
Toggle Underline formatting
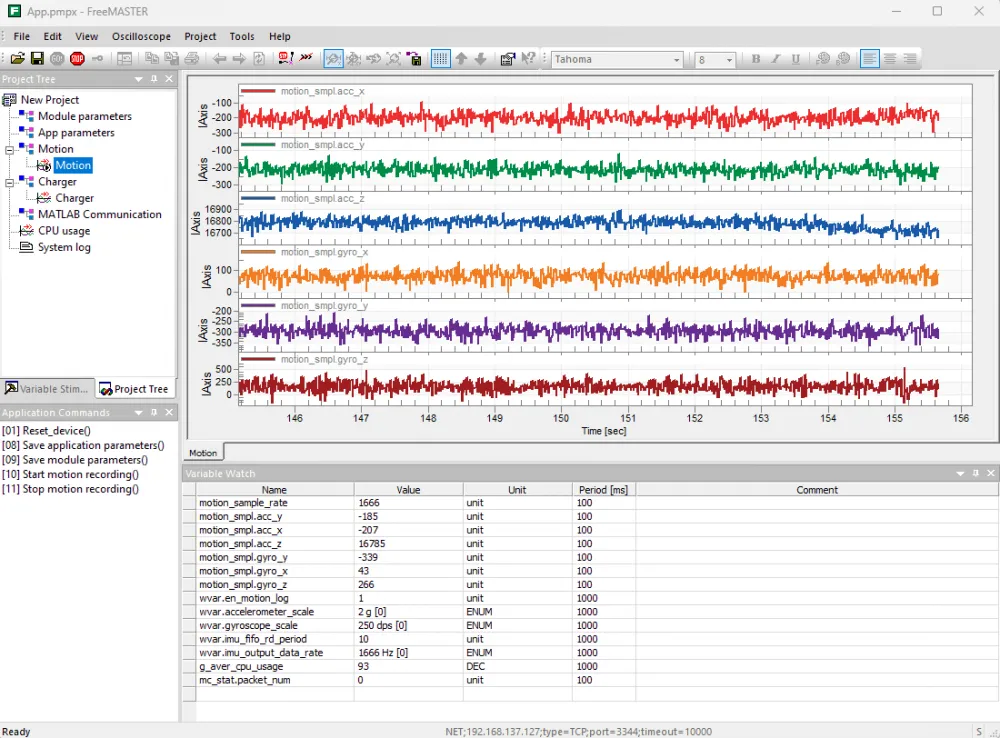tap(795, 59)
